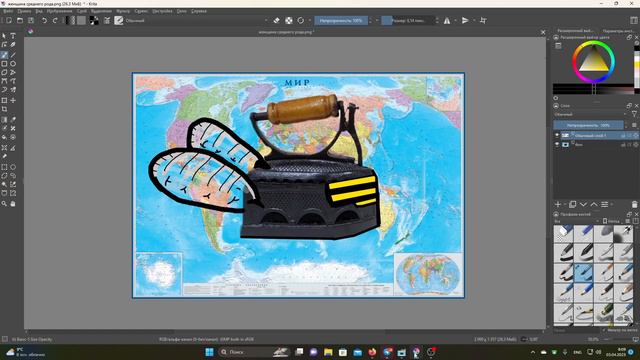Screen dimensions: 640x360
Task: Switch to Параметры инструмента tab
Action: click(618, 31)
